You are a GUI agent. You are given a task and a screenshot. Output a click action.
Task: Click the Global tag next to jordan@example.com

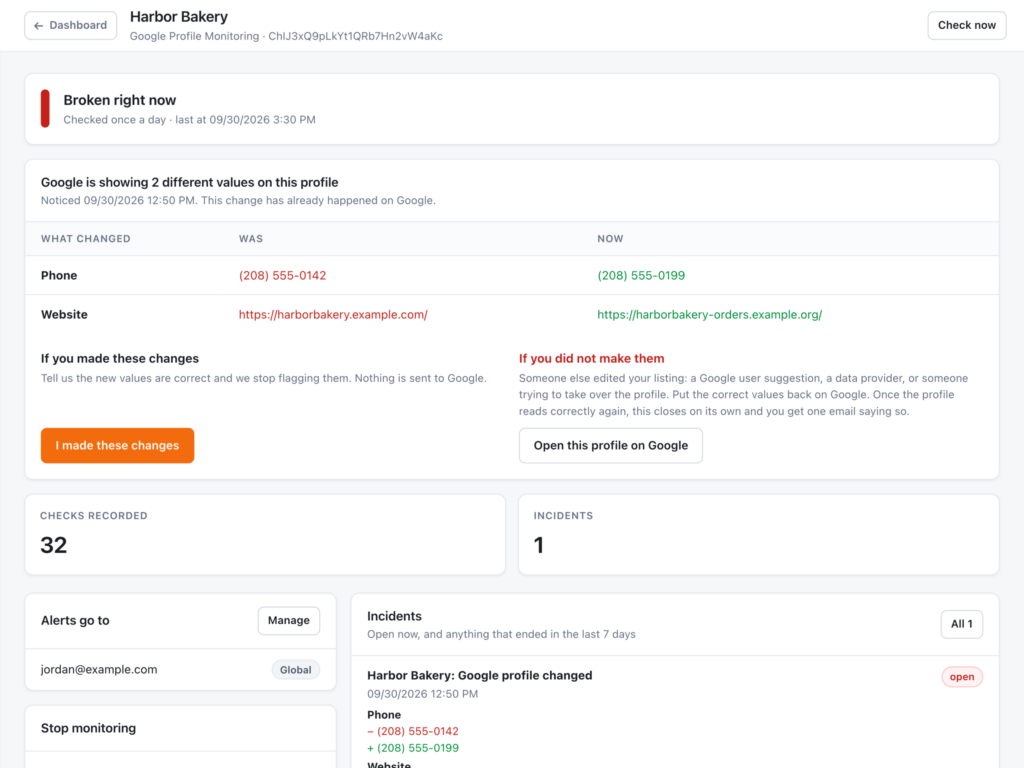tap(295, 669)
